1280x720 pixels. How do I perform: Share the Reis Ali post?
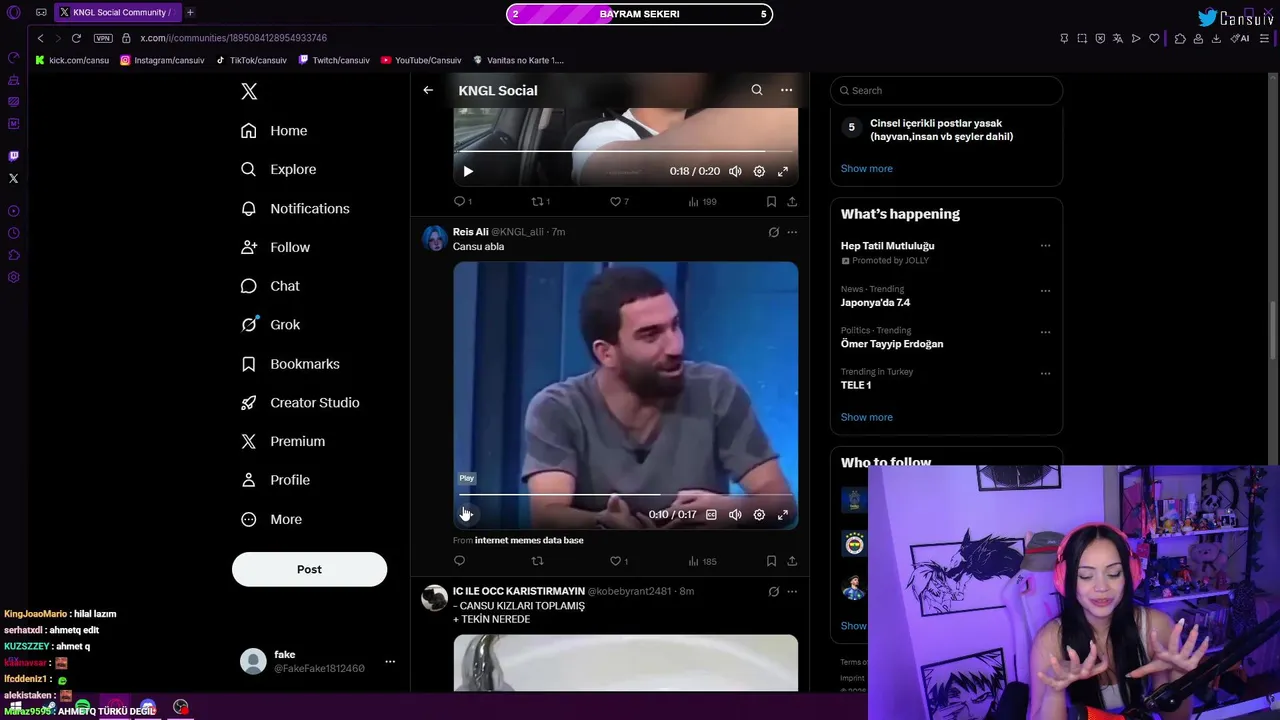point(792,561)
